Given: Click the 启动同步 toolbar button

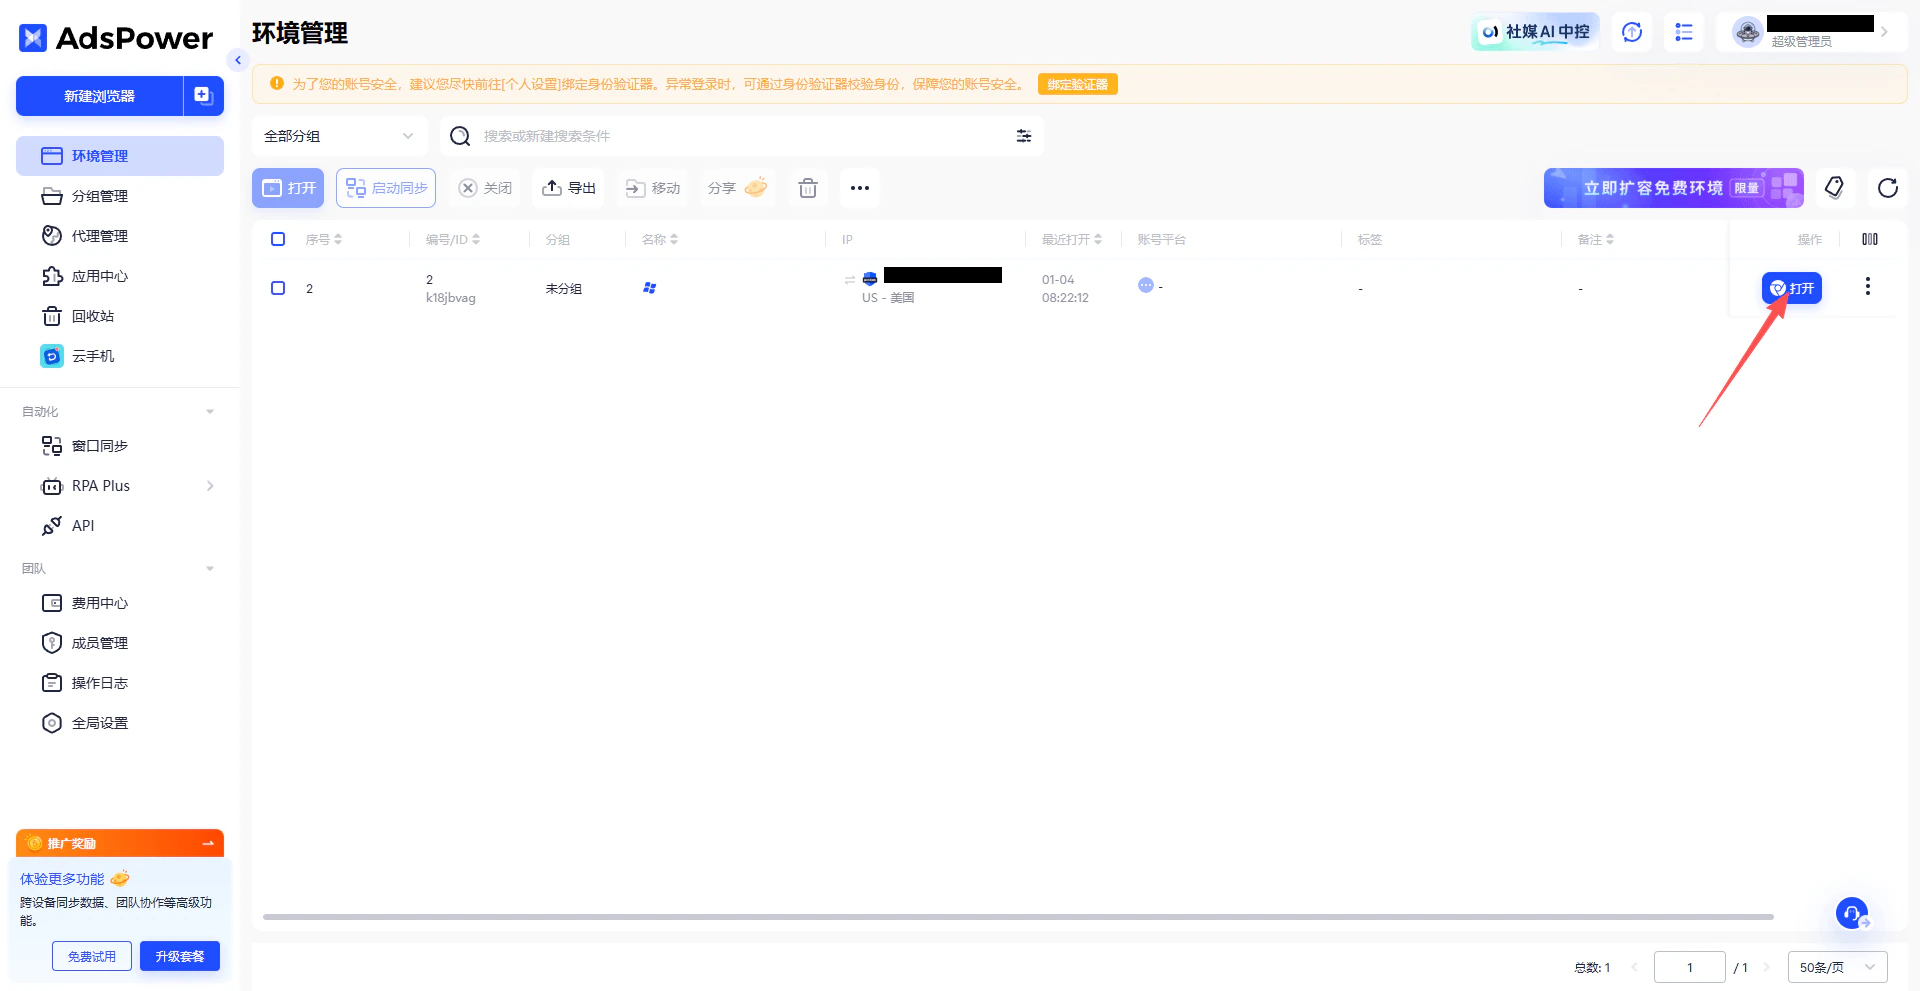Looking at the screenshot, I should (386, 188).
